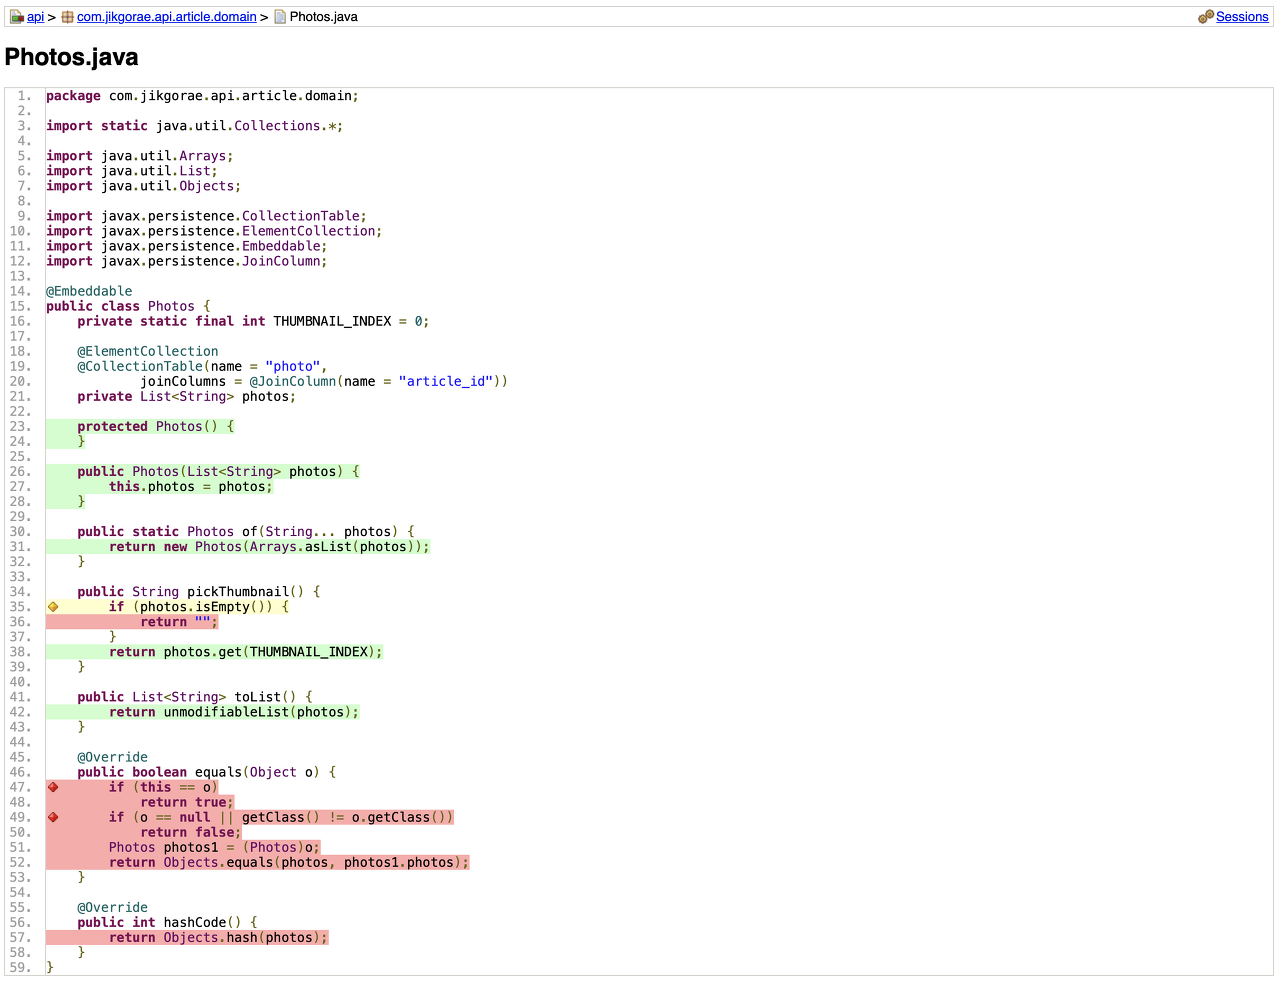Screen dimensions: 1280x983
Task: Click the toList() method signature
Action: [194, 696]
